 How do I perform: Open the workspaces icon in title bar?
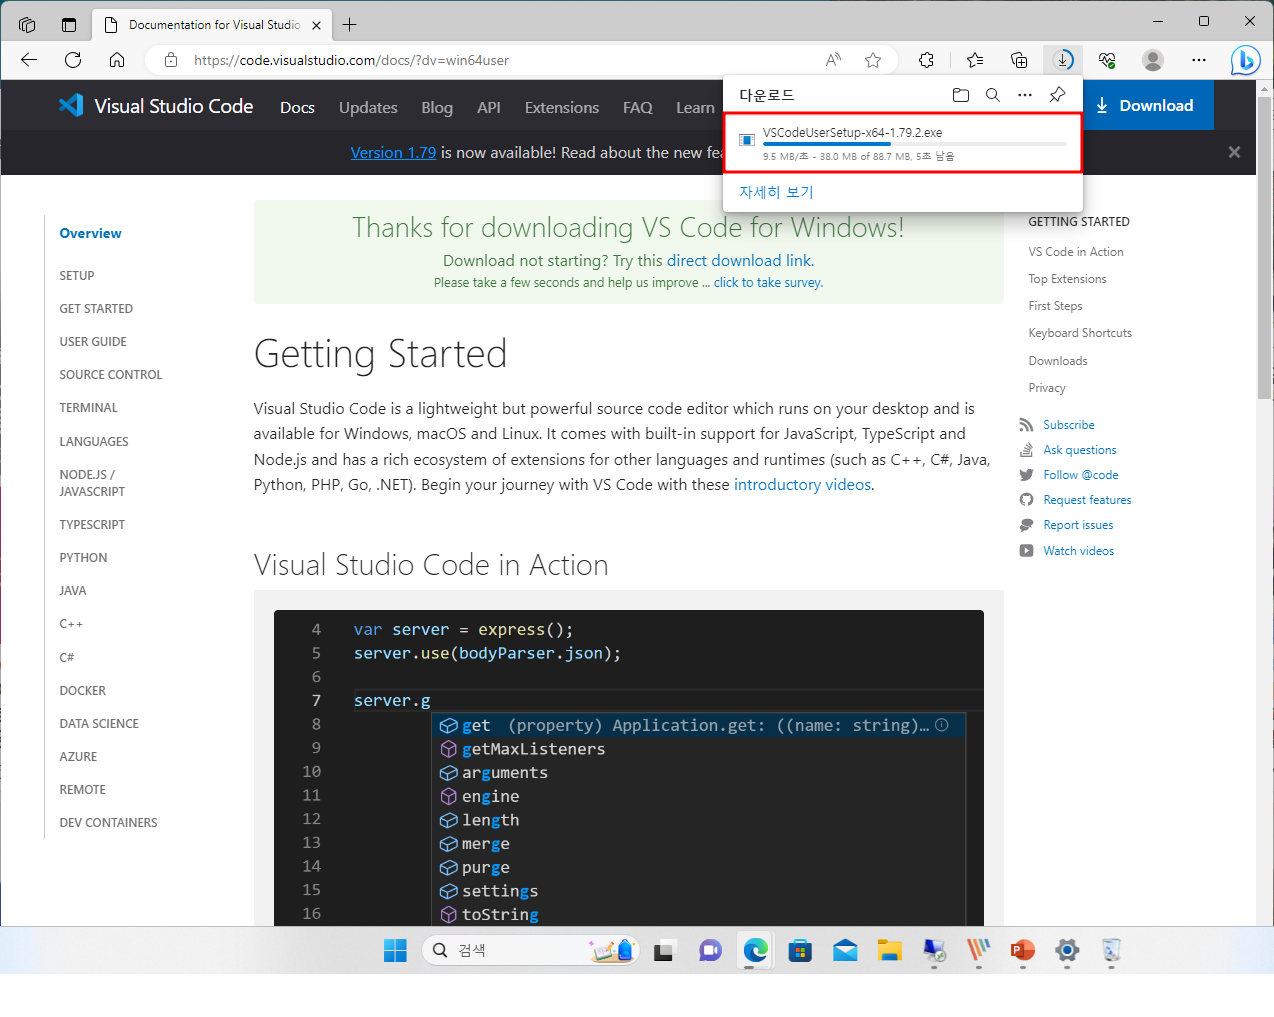pyautogui.click(x=27, y=24)
